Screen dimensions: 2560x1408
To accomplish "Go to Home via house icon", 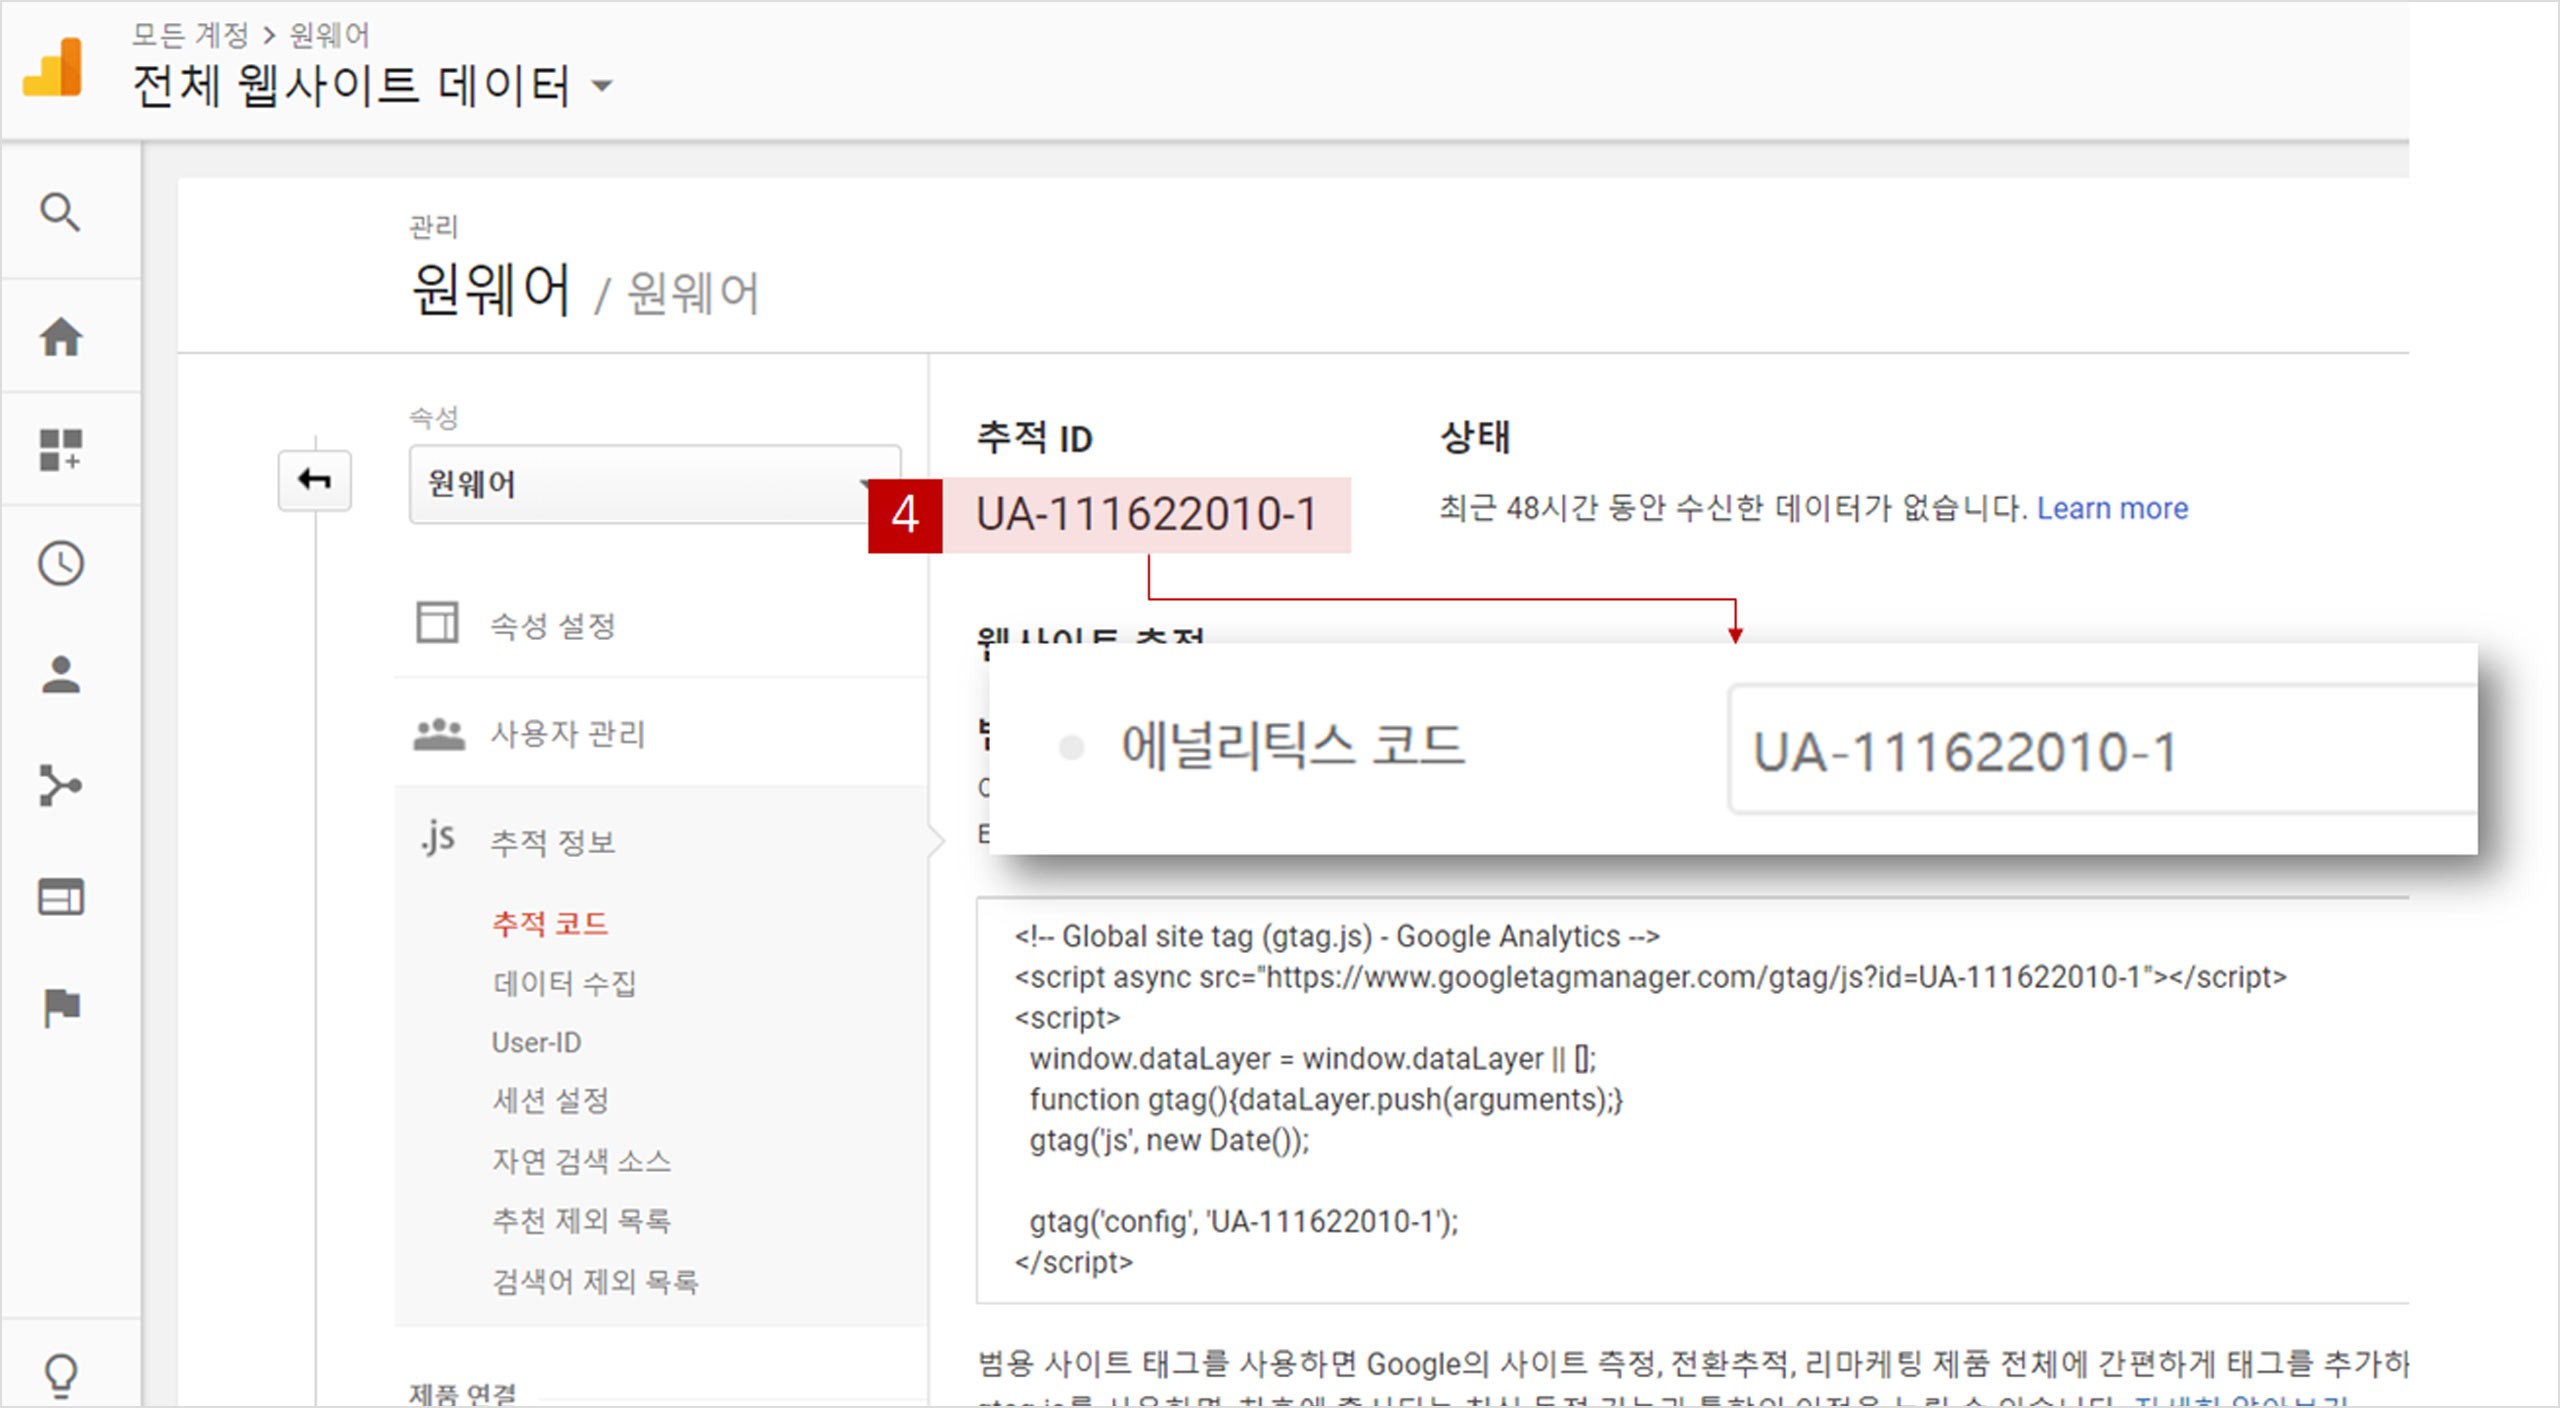I will (x=60, y=337).
